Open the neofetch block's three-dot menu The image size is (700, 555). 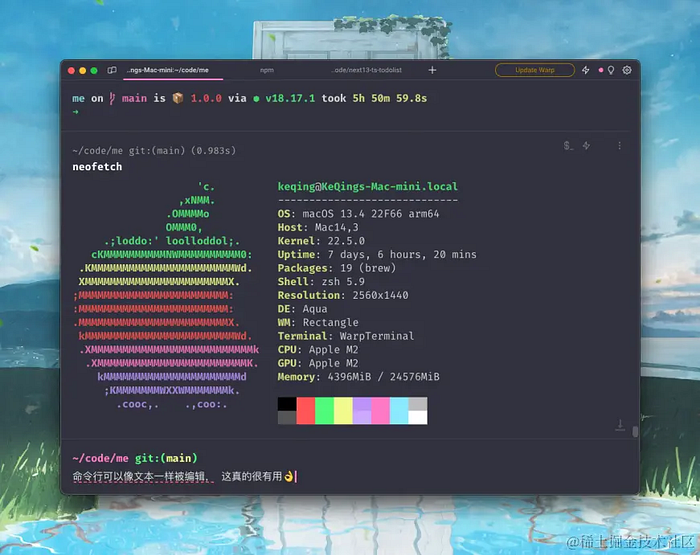[619, 146]
